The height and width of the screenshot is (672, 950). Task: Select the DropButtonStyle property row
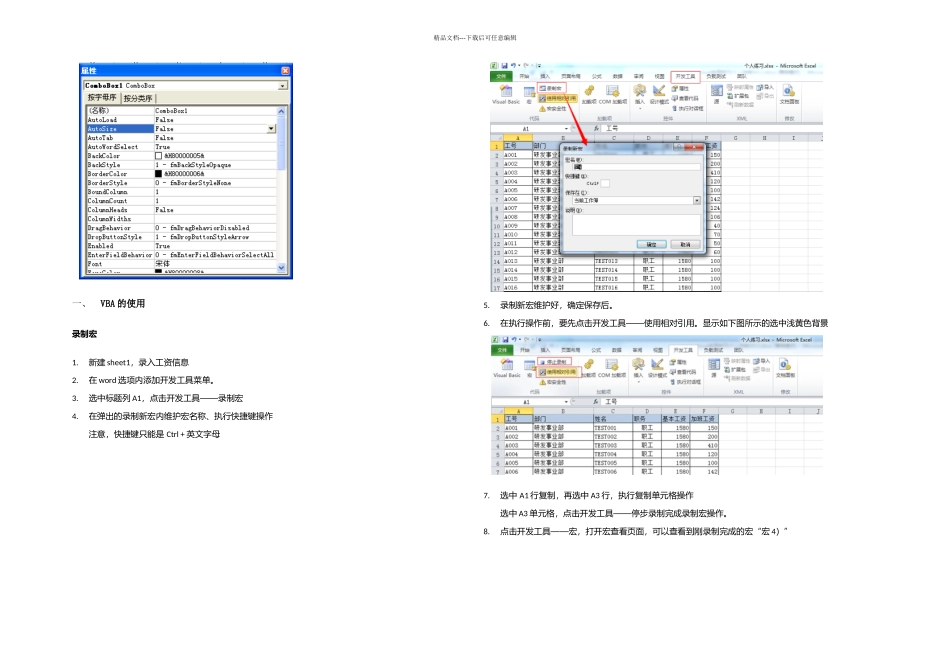[181, 237]
